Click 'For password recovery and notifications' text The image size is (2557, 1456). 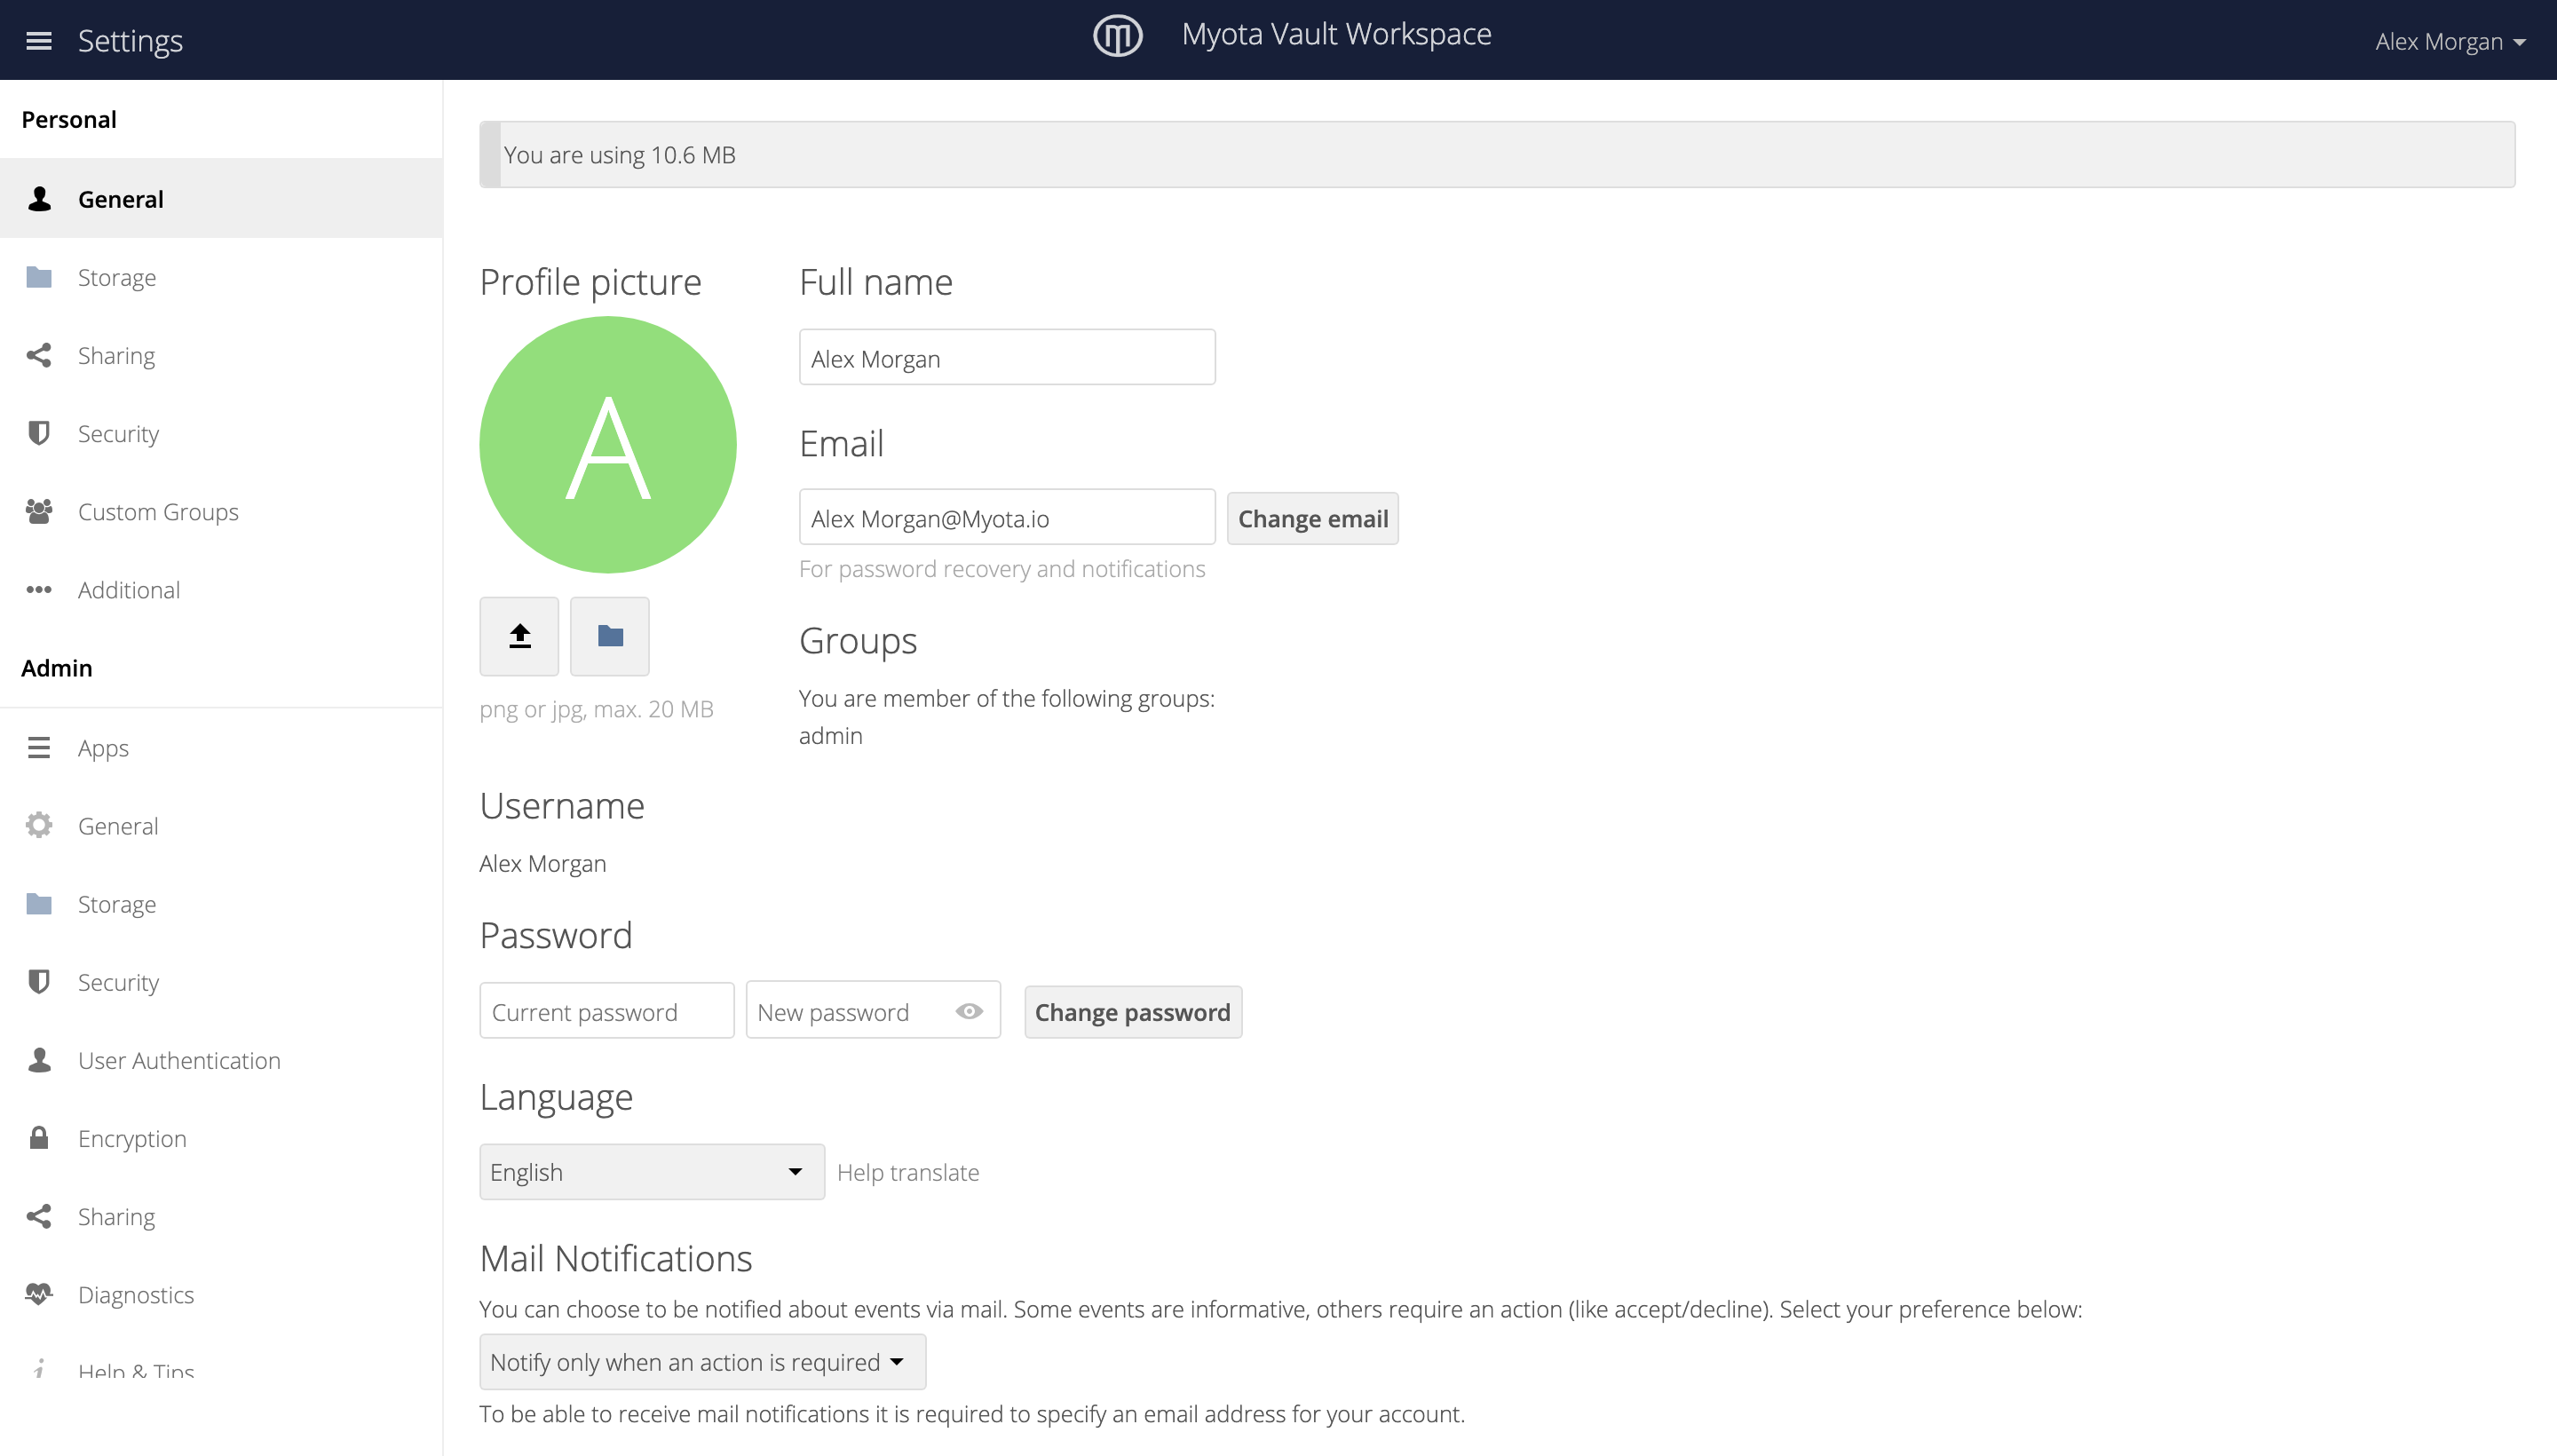pos(1002,568)
